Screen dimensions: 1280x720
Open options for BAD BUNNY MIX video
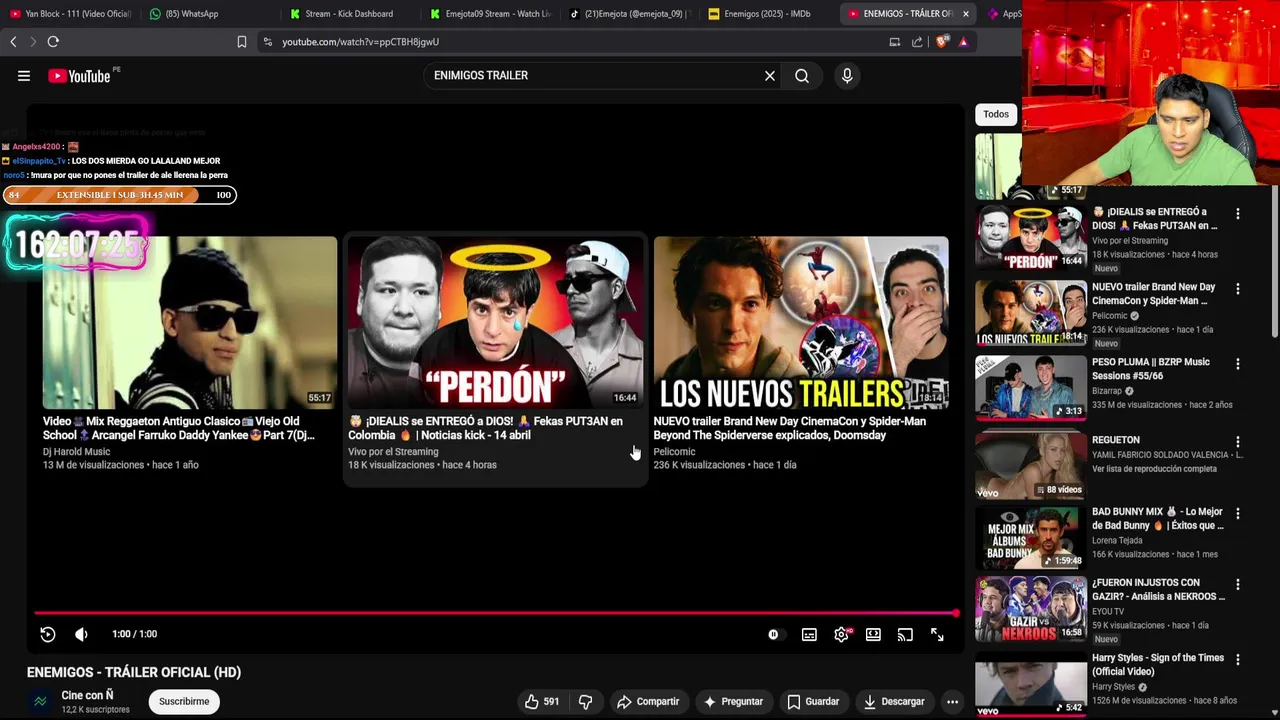tap(1238, 513)
